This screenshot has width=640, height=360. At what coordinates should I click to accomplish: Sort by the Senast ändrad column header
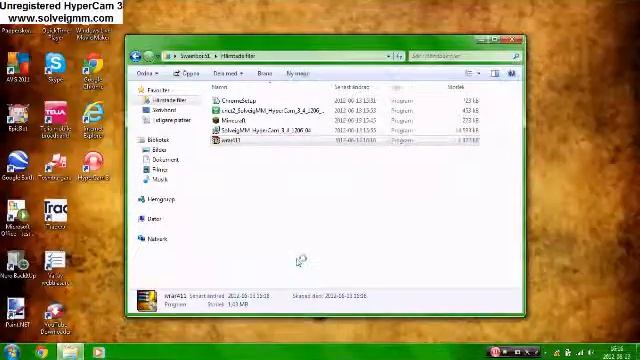tap(352, 87)
